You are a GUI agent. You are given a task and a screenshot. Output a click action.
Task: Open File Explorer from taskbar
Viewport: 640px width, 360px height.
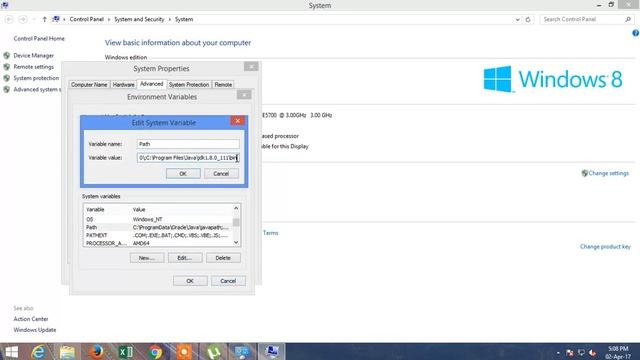point(67,351)
